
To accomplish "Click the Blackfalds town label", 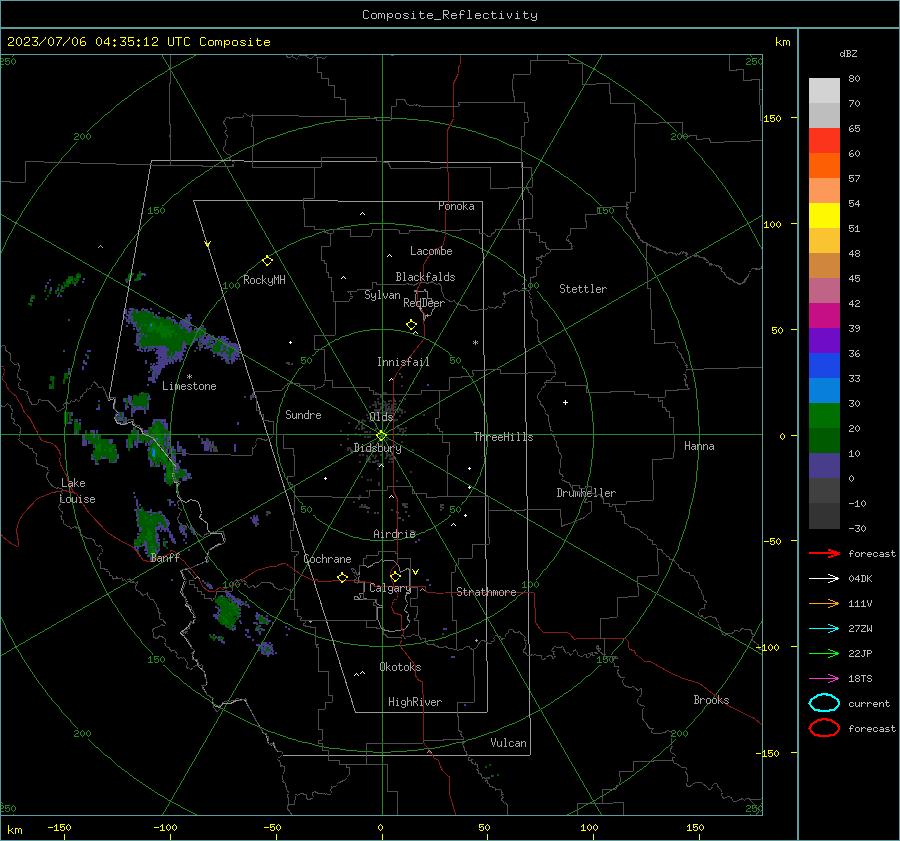I will [425, 277].
